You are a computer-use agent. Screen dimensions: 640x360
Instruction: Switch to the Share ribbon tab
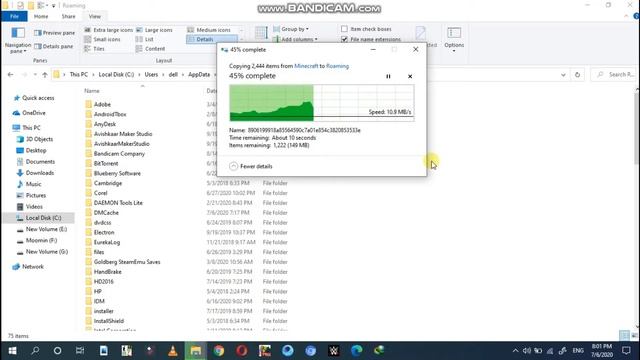[68, 16]
